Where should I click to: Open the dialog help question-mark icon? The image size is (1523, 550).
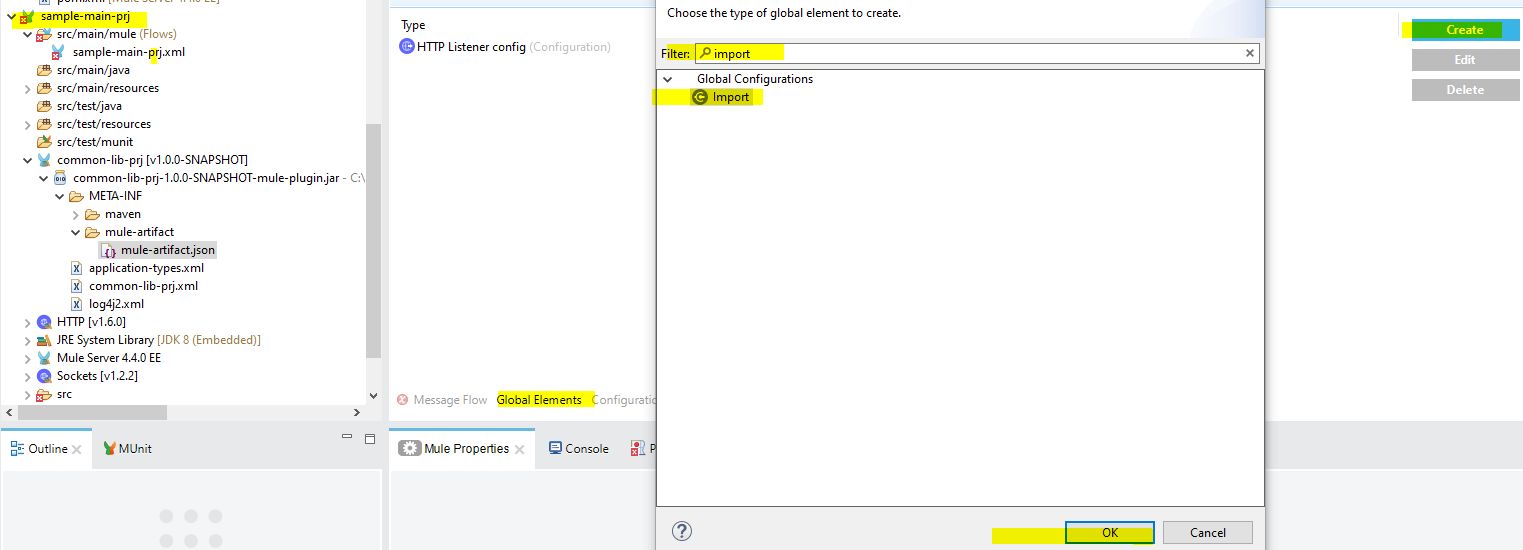(x=684, y=531)
